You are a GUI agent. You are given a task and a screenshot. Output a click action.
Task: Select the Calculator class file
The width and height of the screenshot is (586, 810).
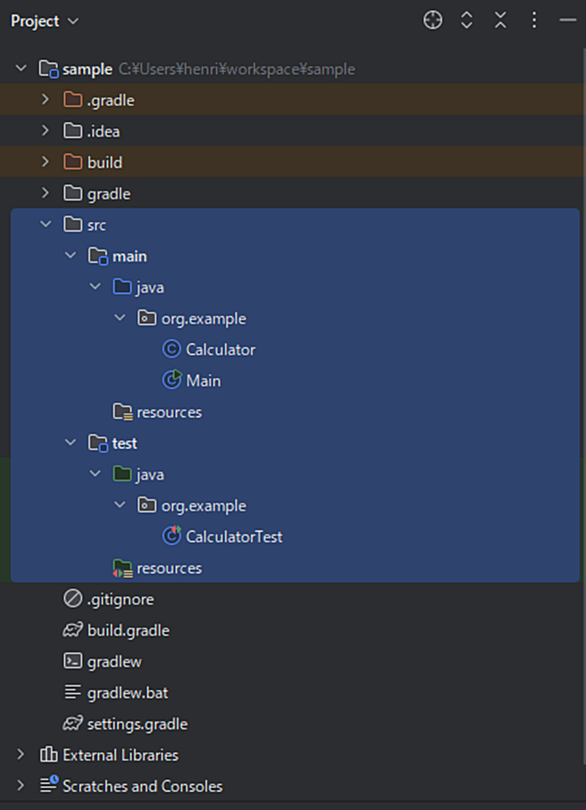tap(209, 350)
